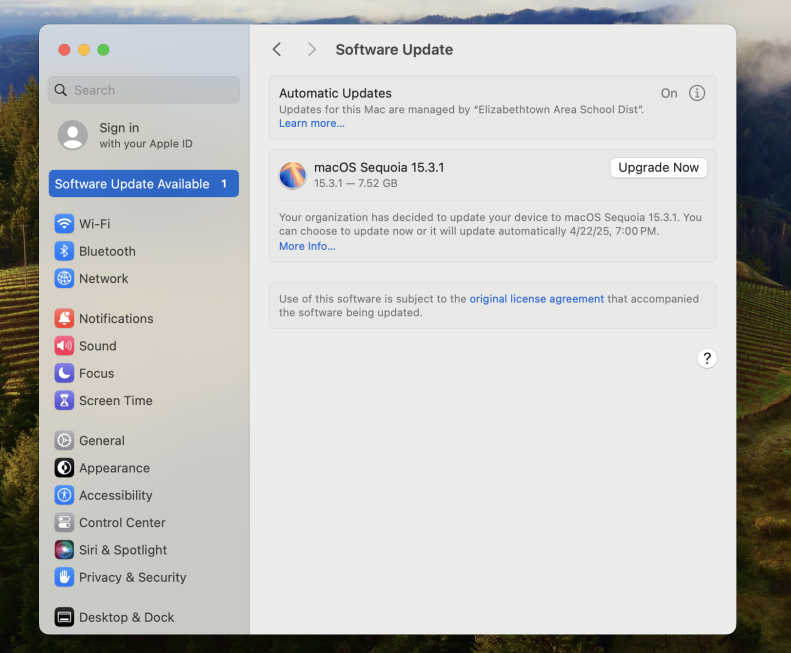Focus the sidebar Search field
The width and height of the screenshot is (791, 653).
coord(144,90)
